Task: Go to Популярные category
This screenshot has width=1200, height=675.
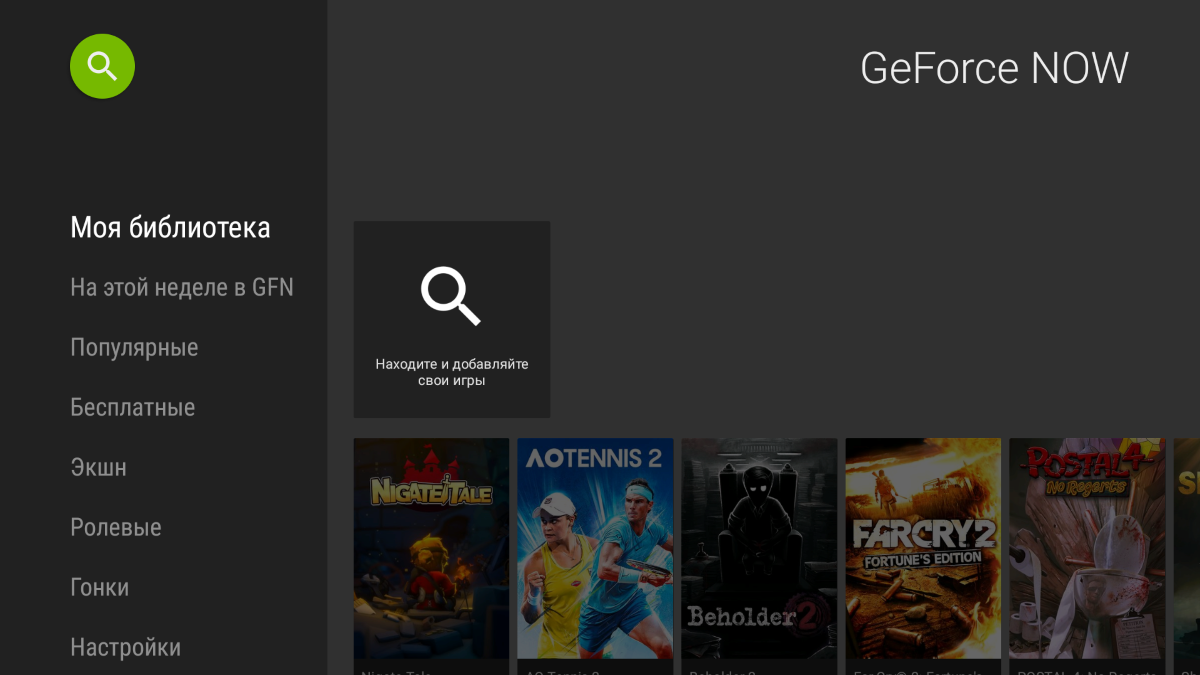Action: (134, 348)
